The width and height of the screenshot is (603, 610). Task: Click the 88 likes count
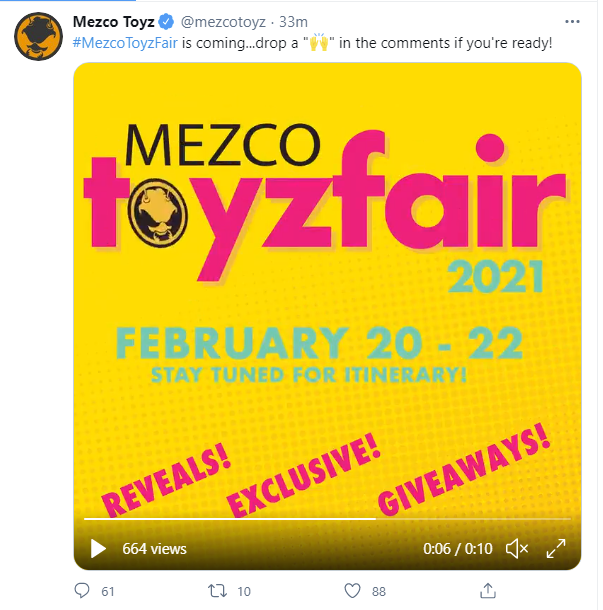point(379,592)
